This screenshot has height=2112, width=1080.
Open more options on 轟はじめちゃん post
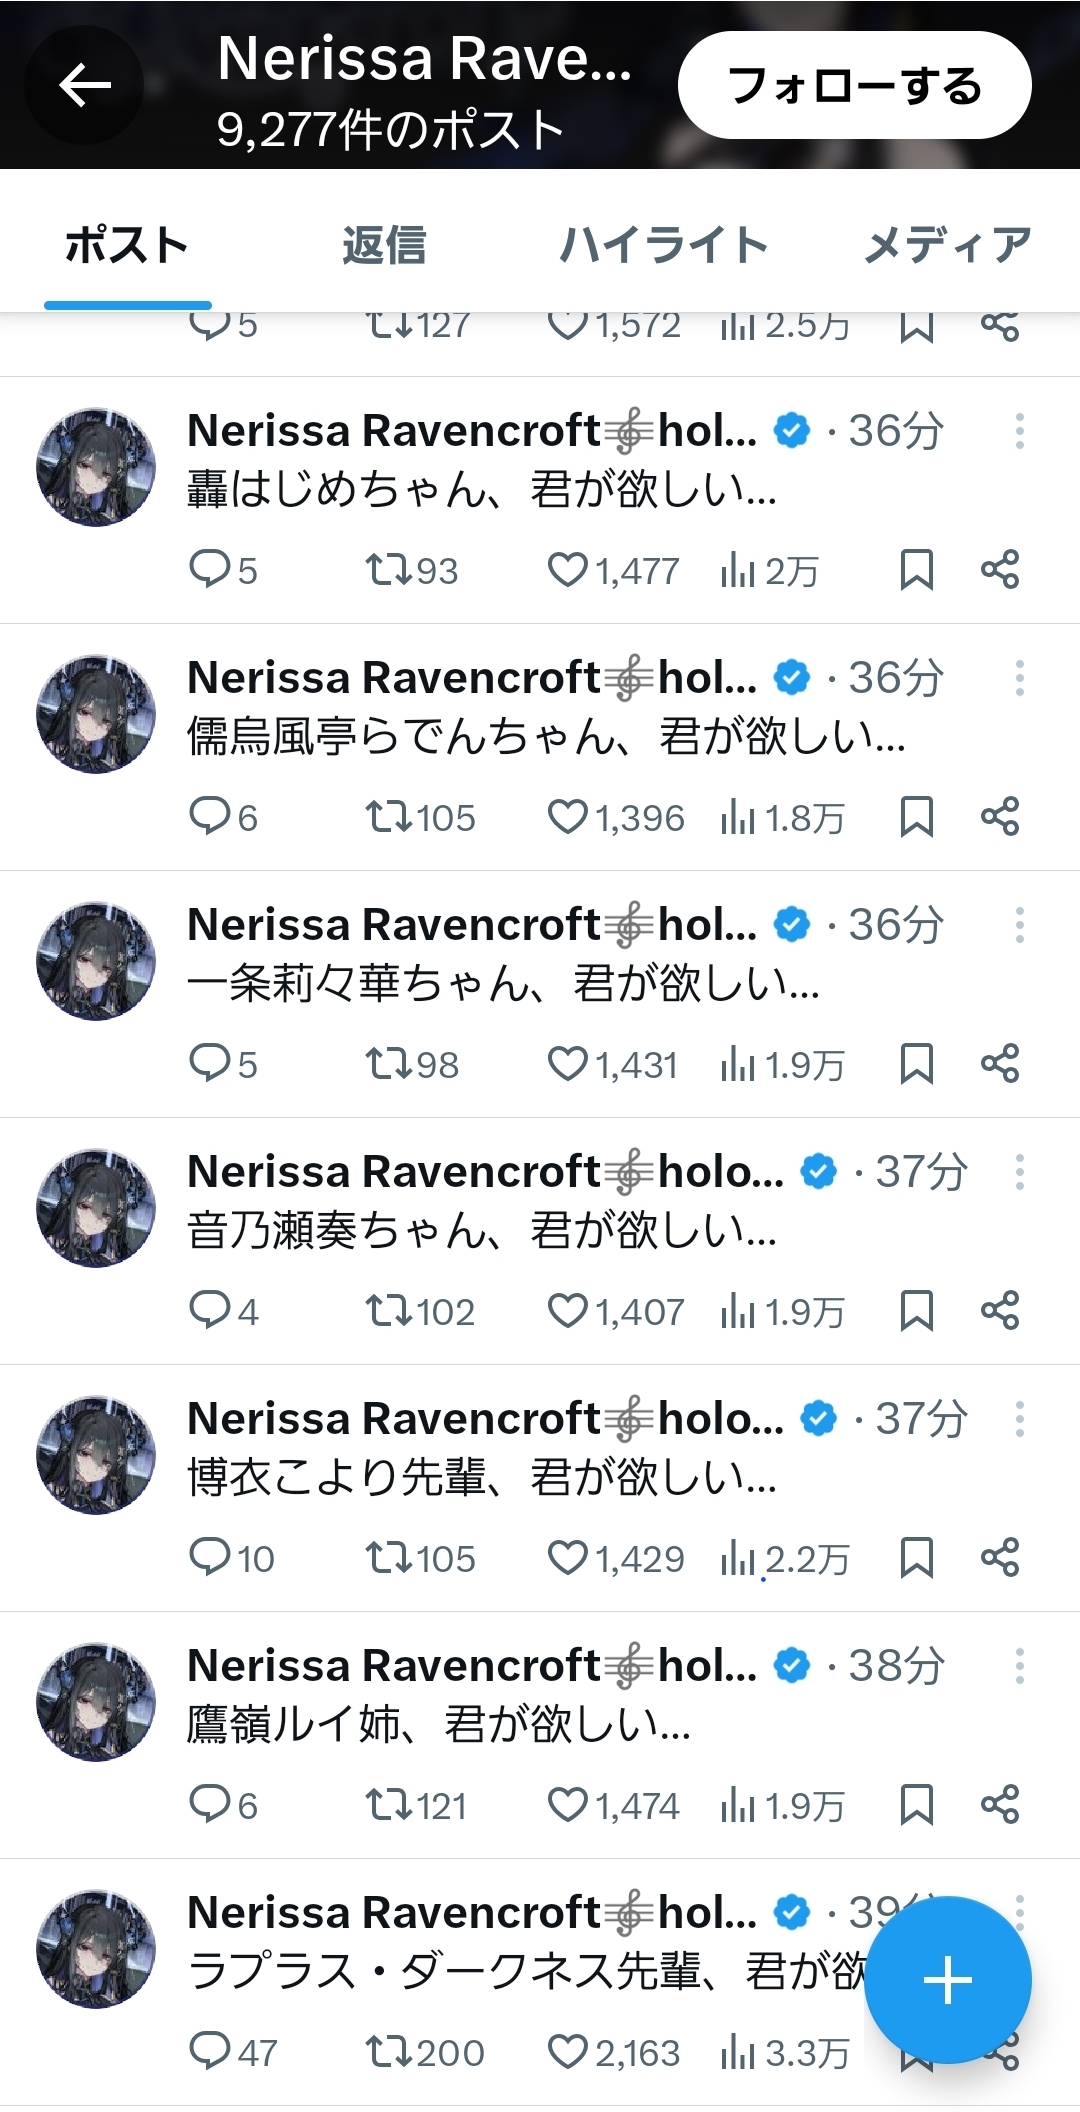pyautogui.click(x=1019, y=431)
